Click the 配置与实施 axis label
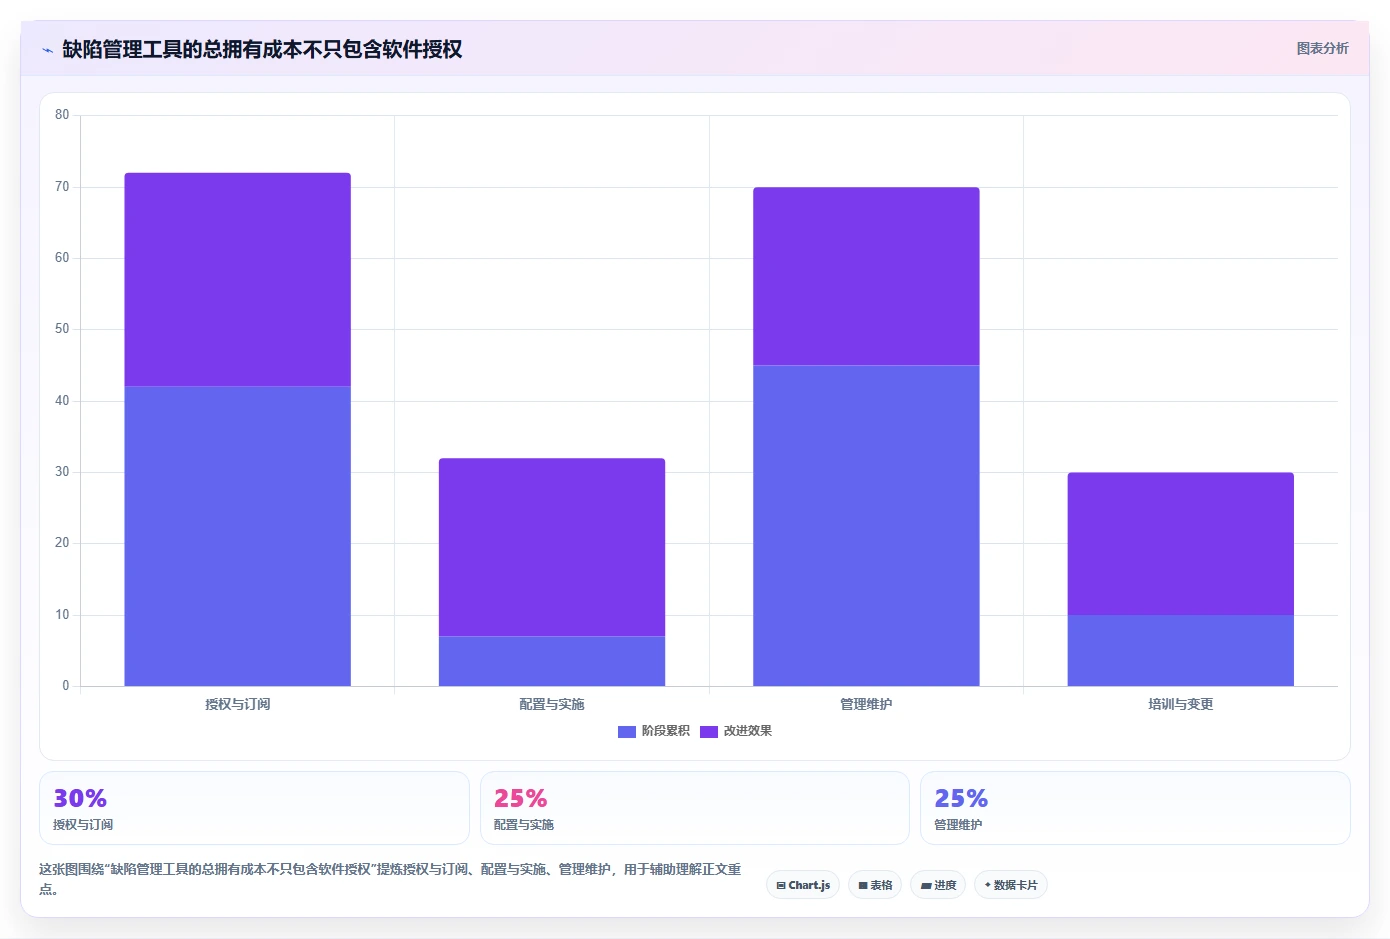This screenshot has height=939, width=1390. pos(552,704)
